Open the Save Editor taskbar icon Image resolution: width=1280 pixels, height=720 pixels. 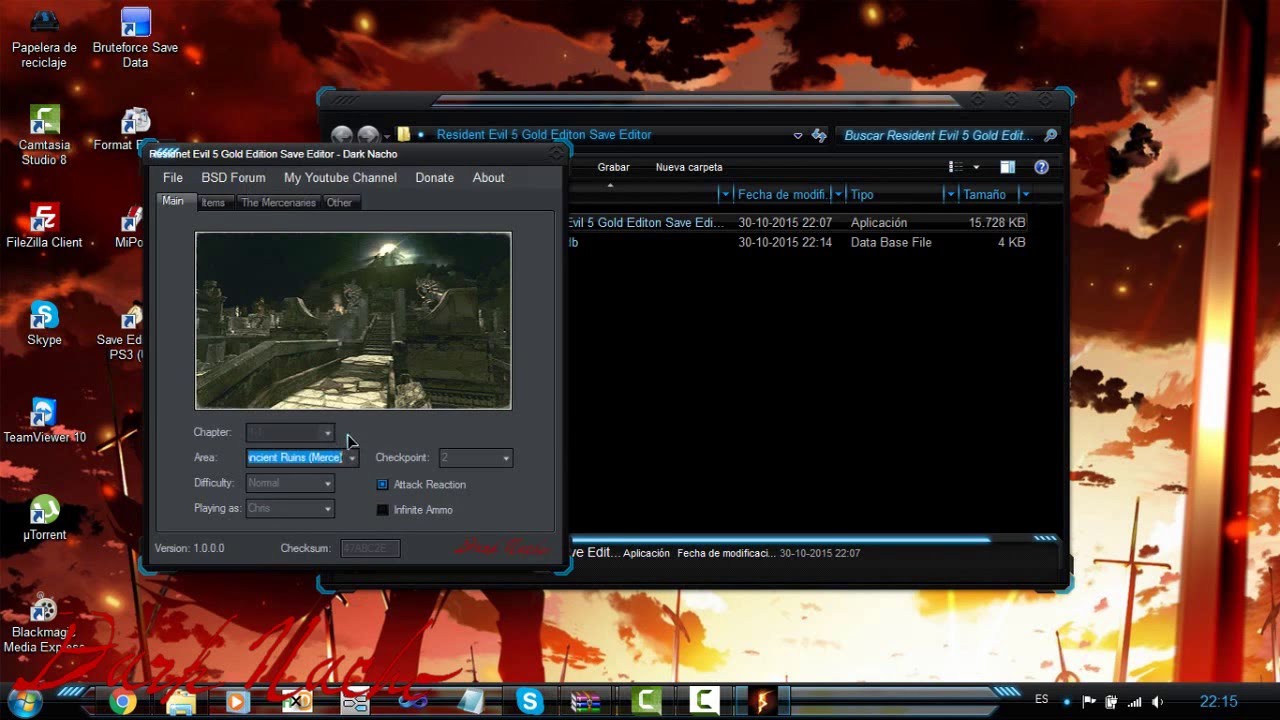coord(762,702)
